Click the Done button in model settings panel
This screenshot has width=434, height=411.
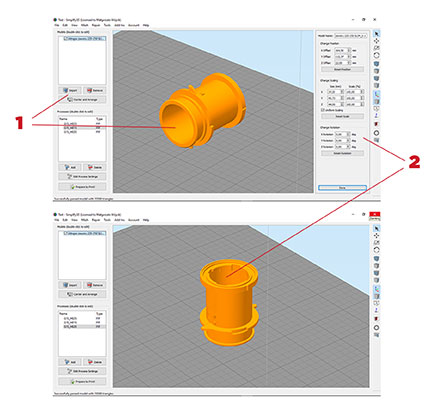[342, 188]
